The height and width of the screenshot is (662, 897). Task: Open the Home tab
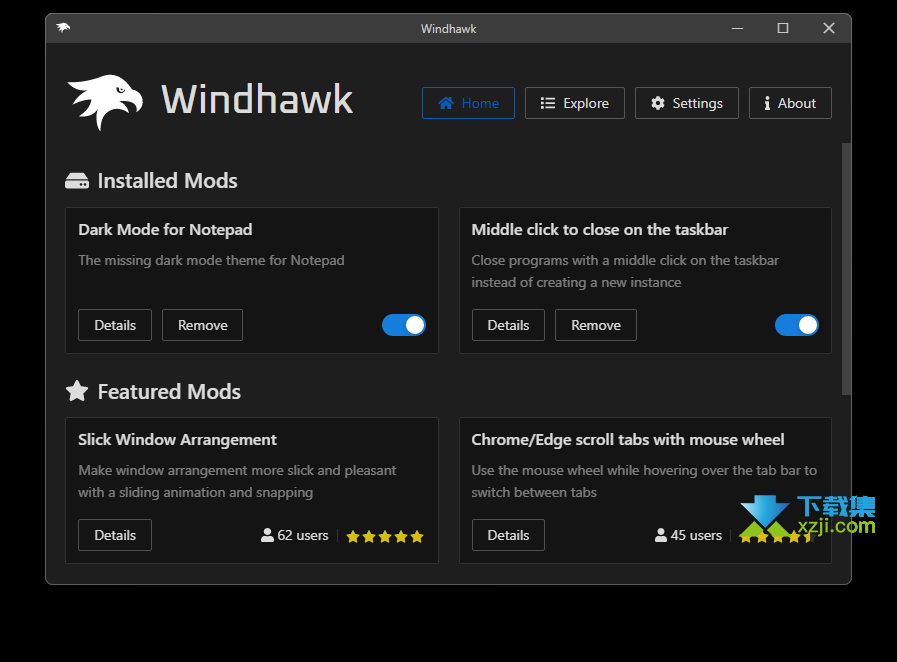tap(468, 103)
